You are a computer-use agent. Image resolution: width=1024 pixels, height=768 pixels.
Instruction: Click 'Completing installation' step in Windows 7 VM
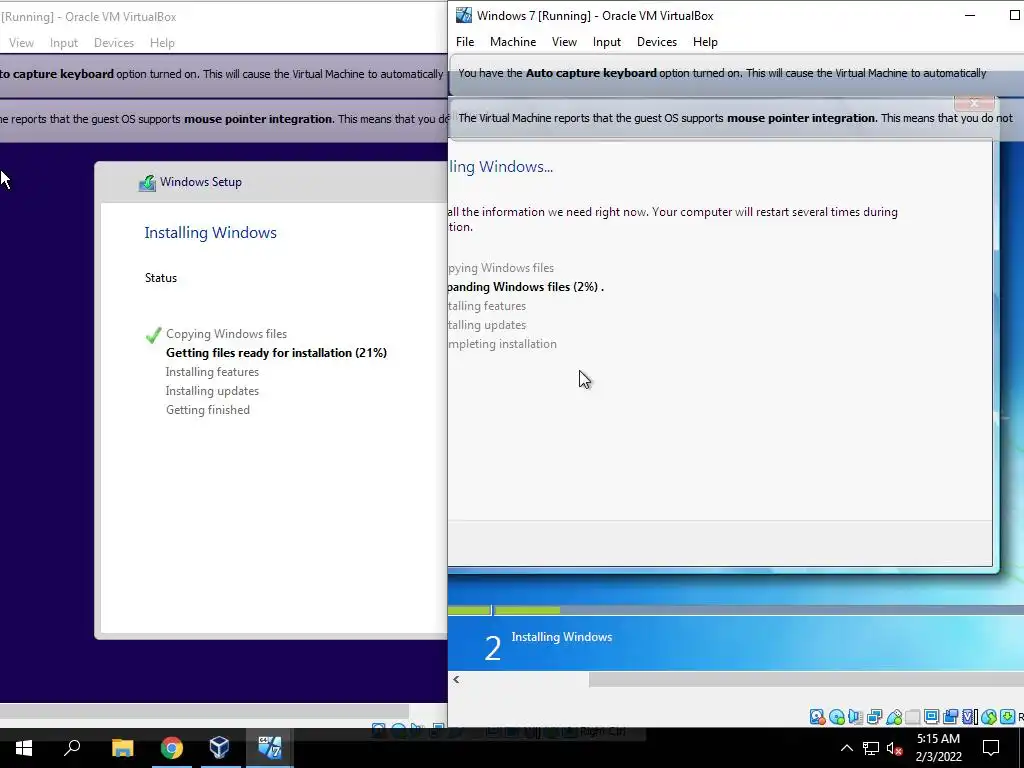[x=502, y=344]
